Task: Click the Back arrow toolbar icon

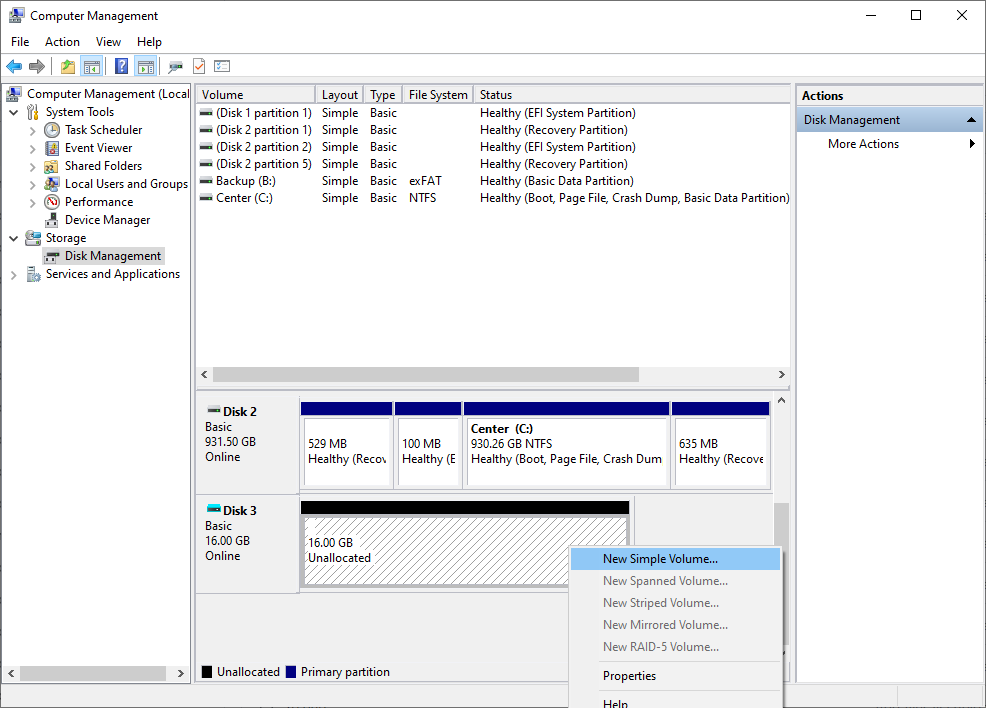Action: coord(14,66)
